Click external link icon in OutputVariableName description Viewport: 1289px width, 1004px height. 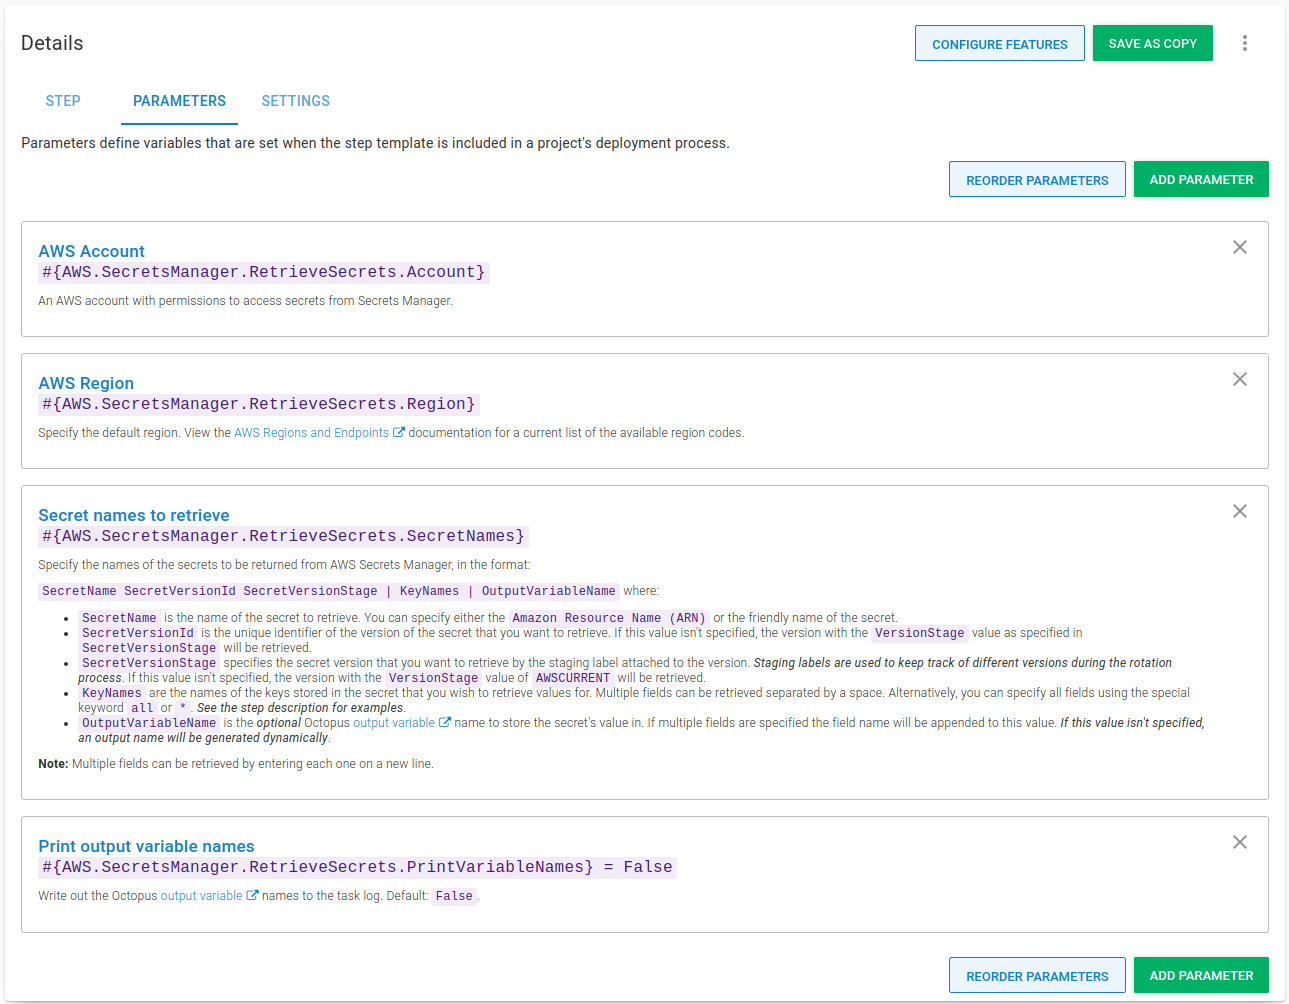tap(445, 723)
